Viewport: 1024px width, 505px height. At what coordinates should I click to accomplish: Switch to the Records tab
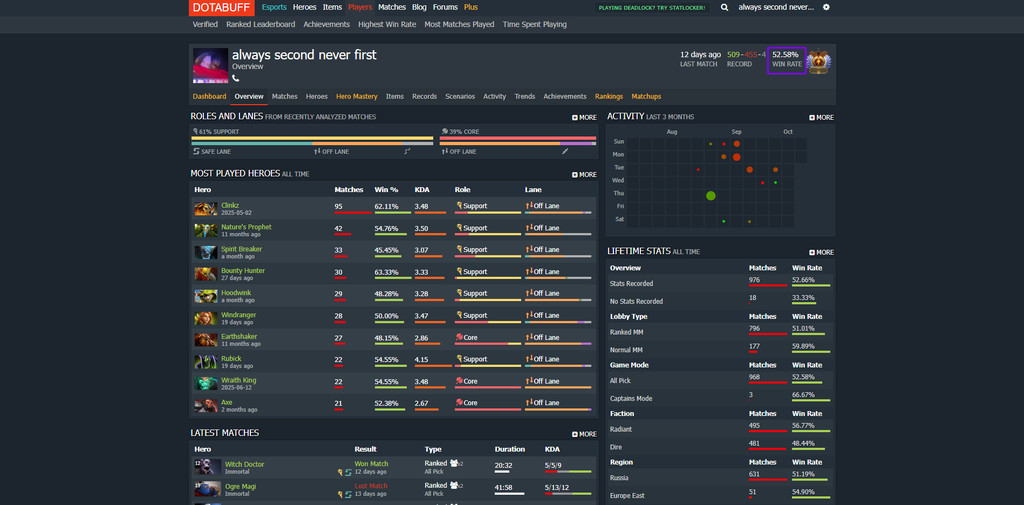coord(424,97)
